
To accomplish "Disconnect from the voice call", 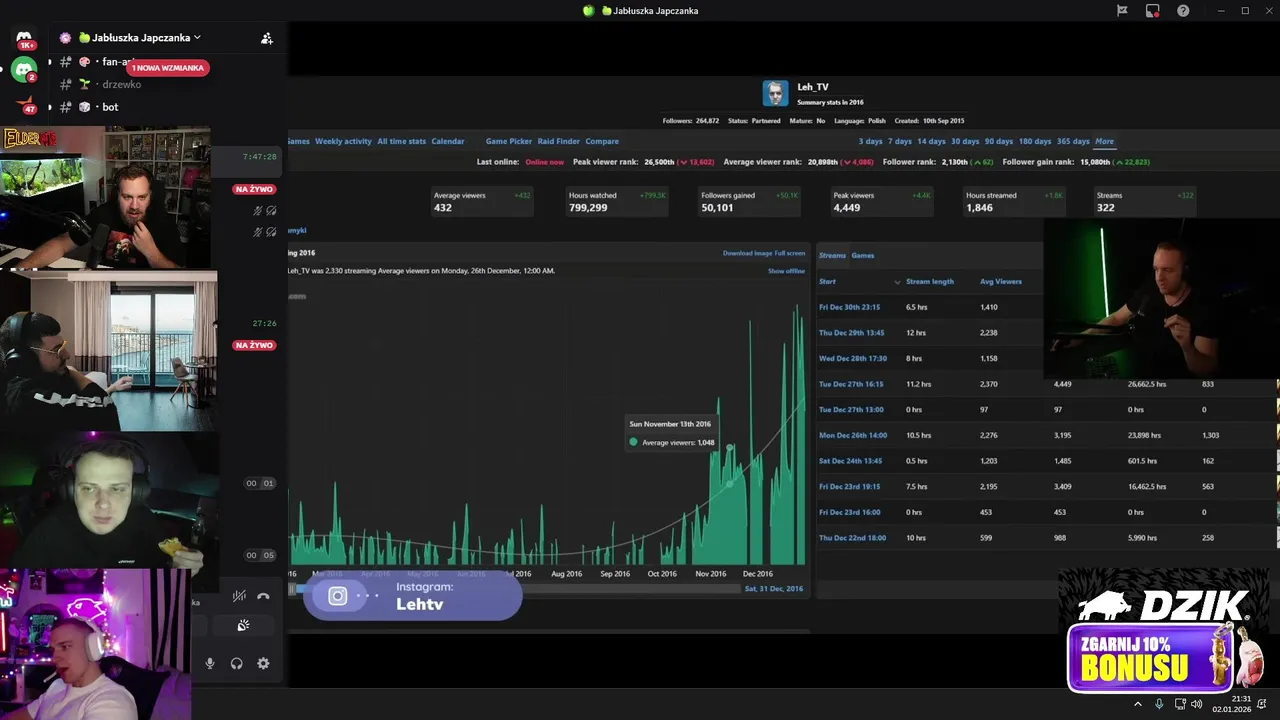I will [x=263, y=596].
